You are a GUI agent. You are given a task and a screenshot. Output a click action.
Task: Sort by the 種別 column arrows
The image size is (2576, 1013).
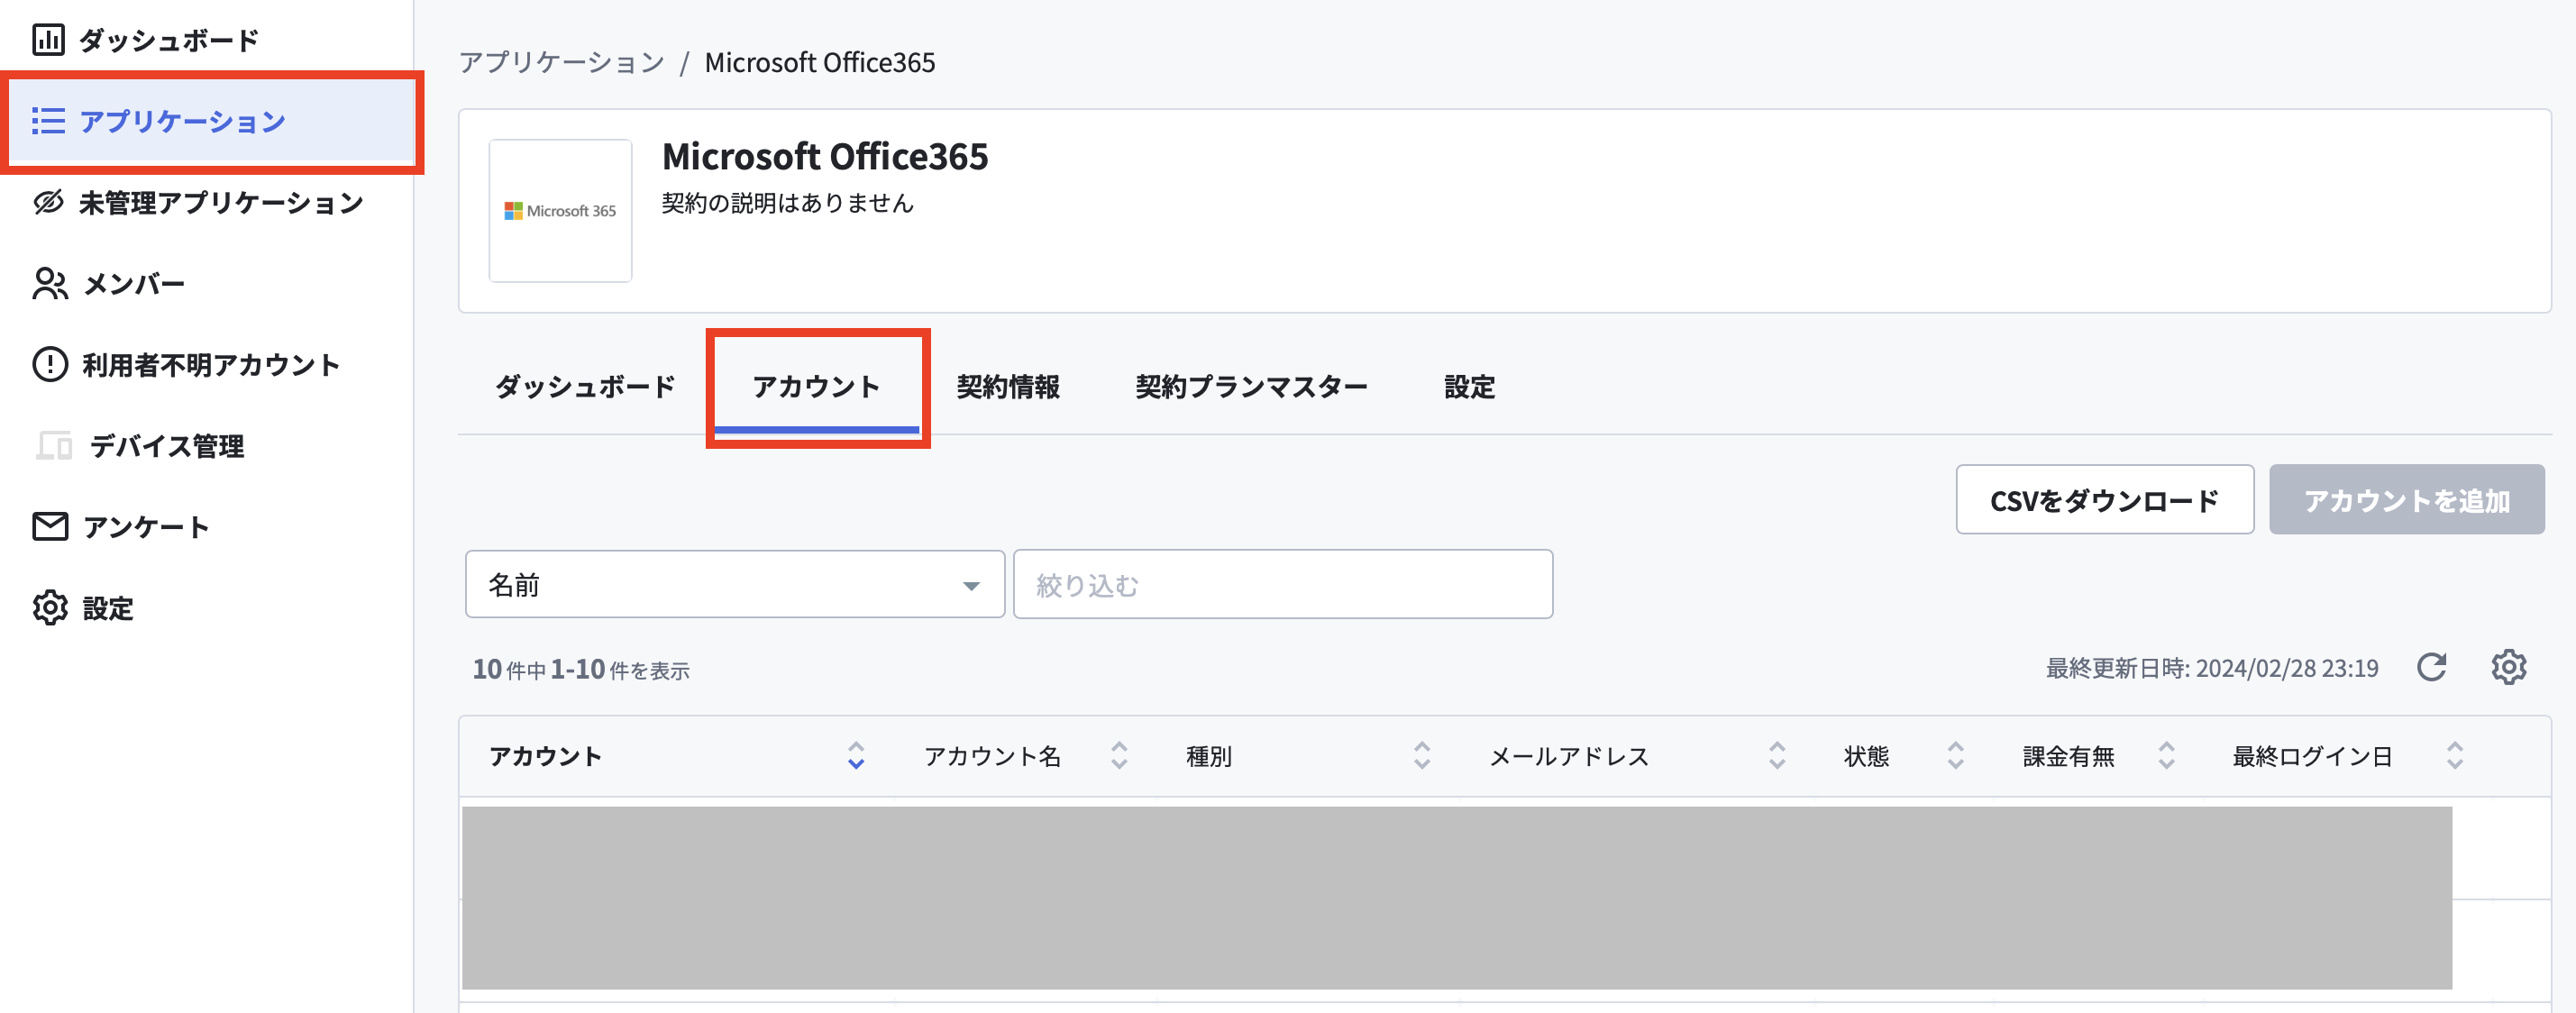1422,756
